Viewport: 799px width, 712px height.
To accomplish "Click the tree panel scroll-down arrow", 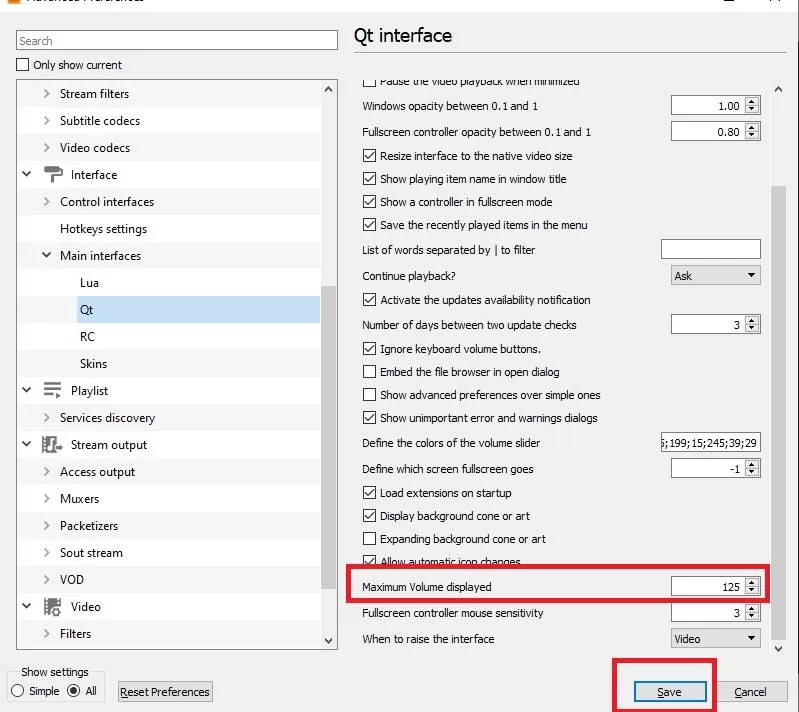I will pos(329,640).
